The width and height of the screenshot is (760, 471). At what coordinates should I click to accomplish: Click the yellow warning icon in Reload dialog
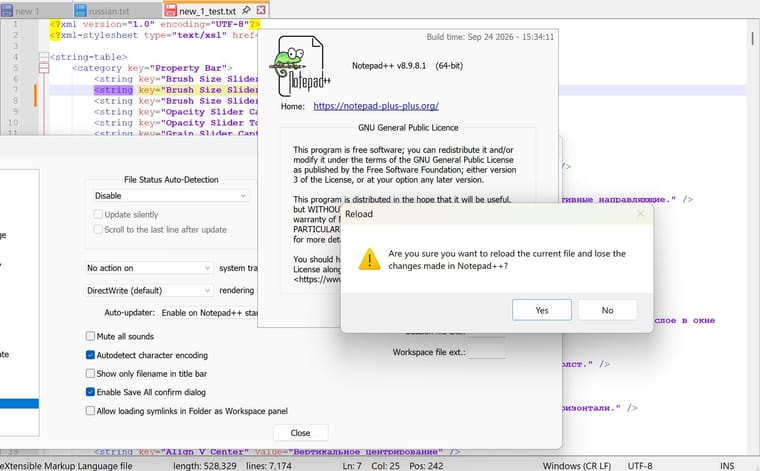coord(369,259)
